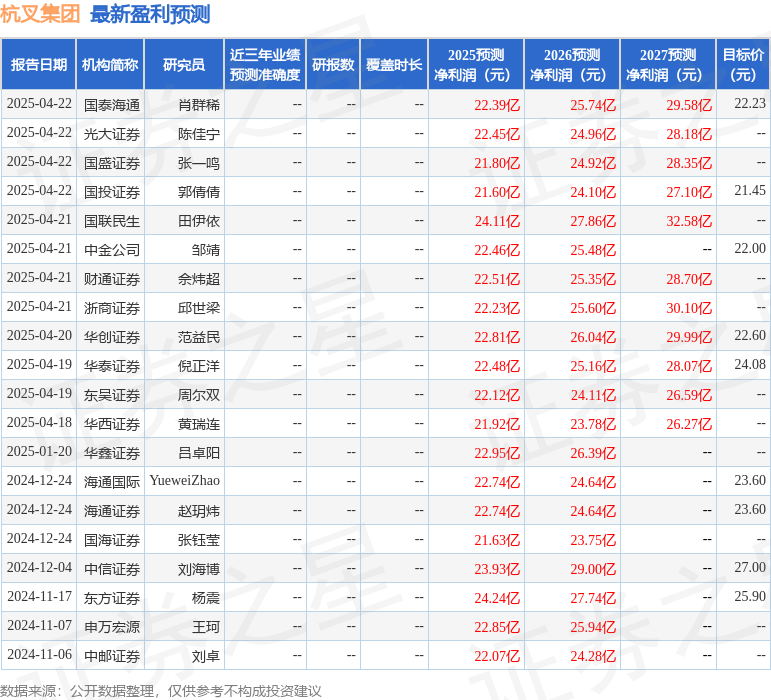Click target price 22.23
The width and height of the screenshot is (771, 700).
point(750,104)
